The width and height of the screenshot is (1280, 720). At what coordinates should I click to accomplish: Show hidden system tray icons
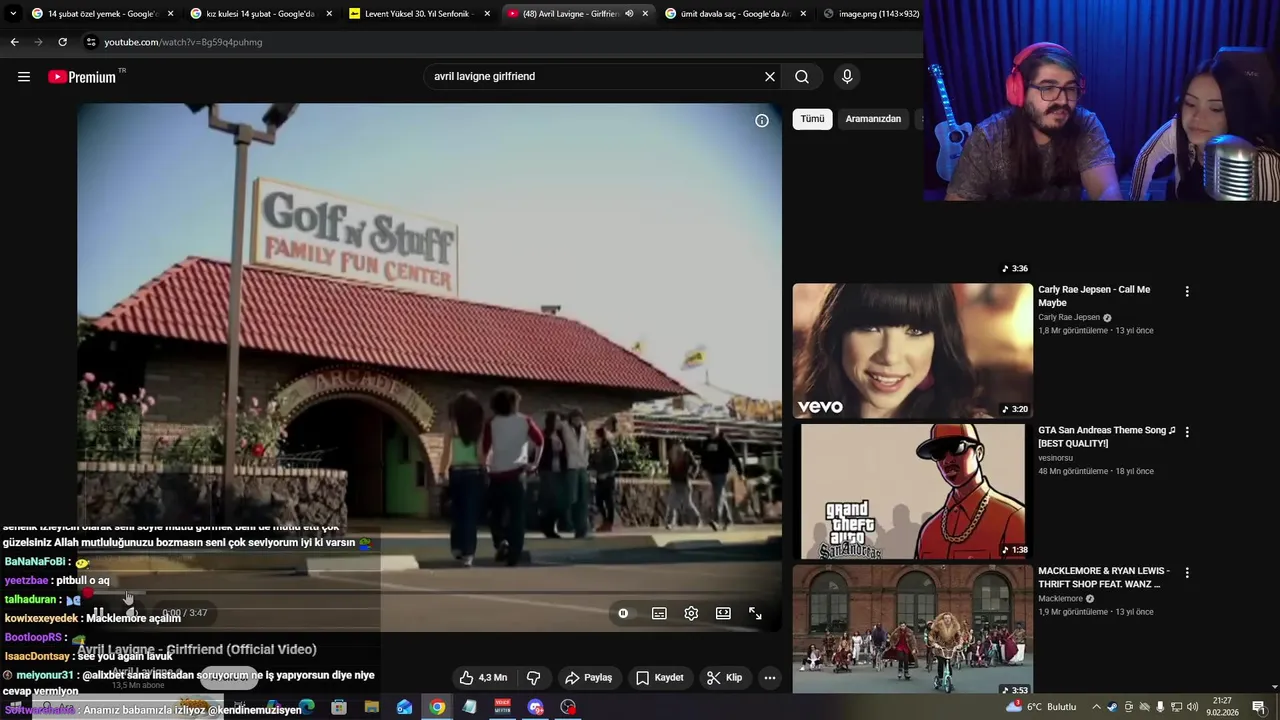[x=1096, y=707]
